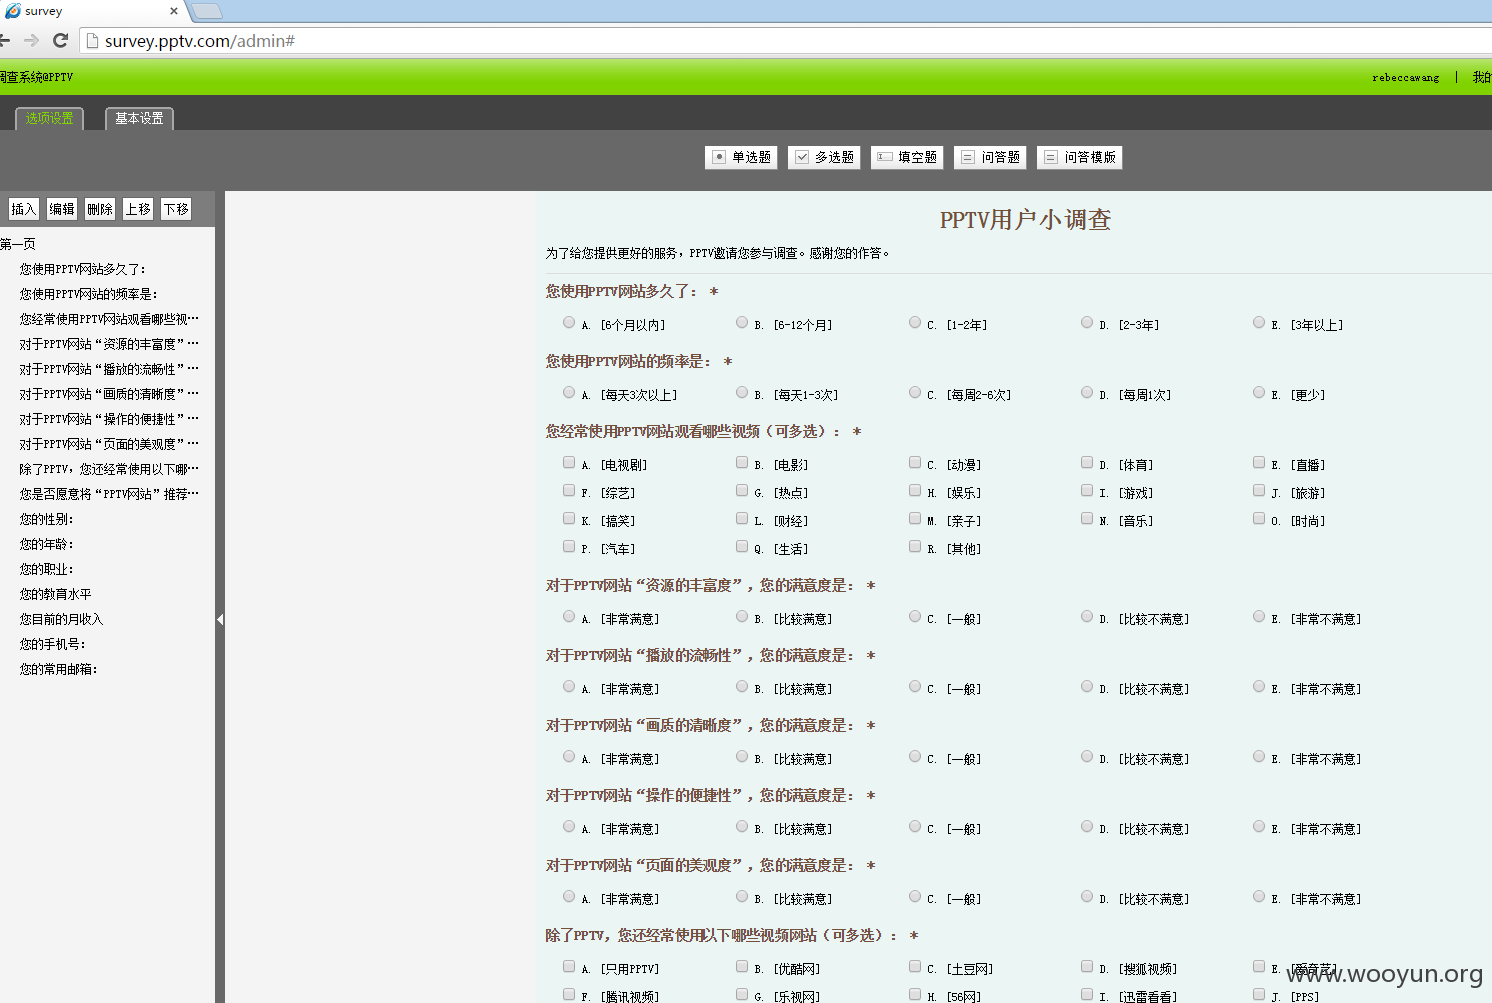Select radio option 6个月以内
Viewport: 1492px width, 1003px height.
569,322
